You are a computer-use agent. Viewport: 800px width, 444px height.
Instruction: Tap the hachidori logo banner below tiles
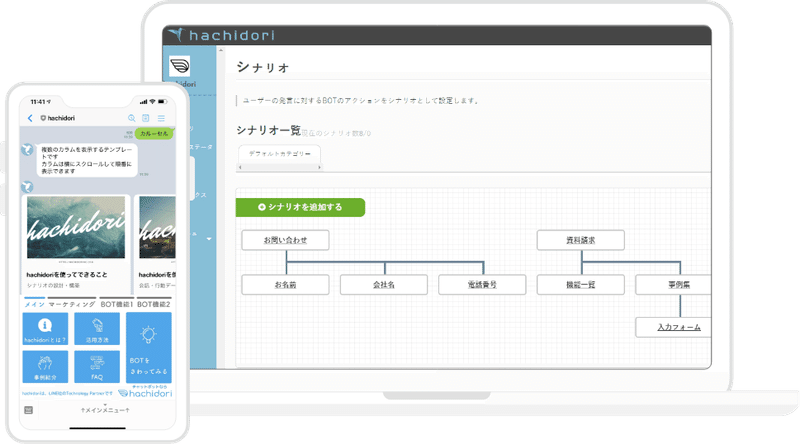tap(145, 392)
